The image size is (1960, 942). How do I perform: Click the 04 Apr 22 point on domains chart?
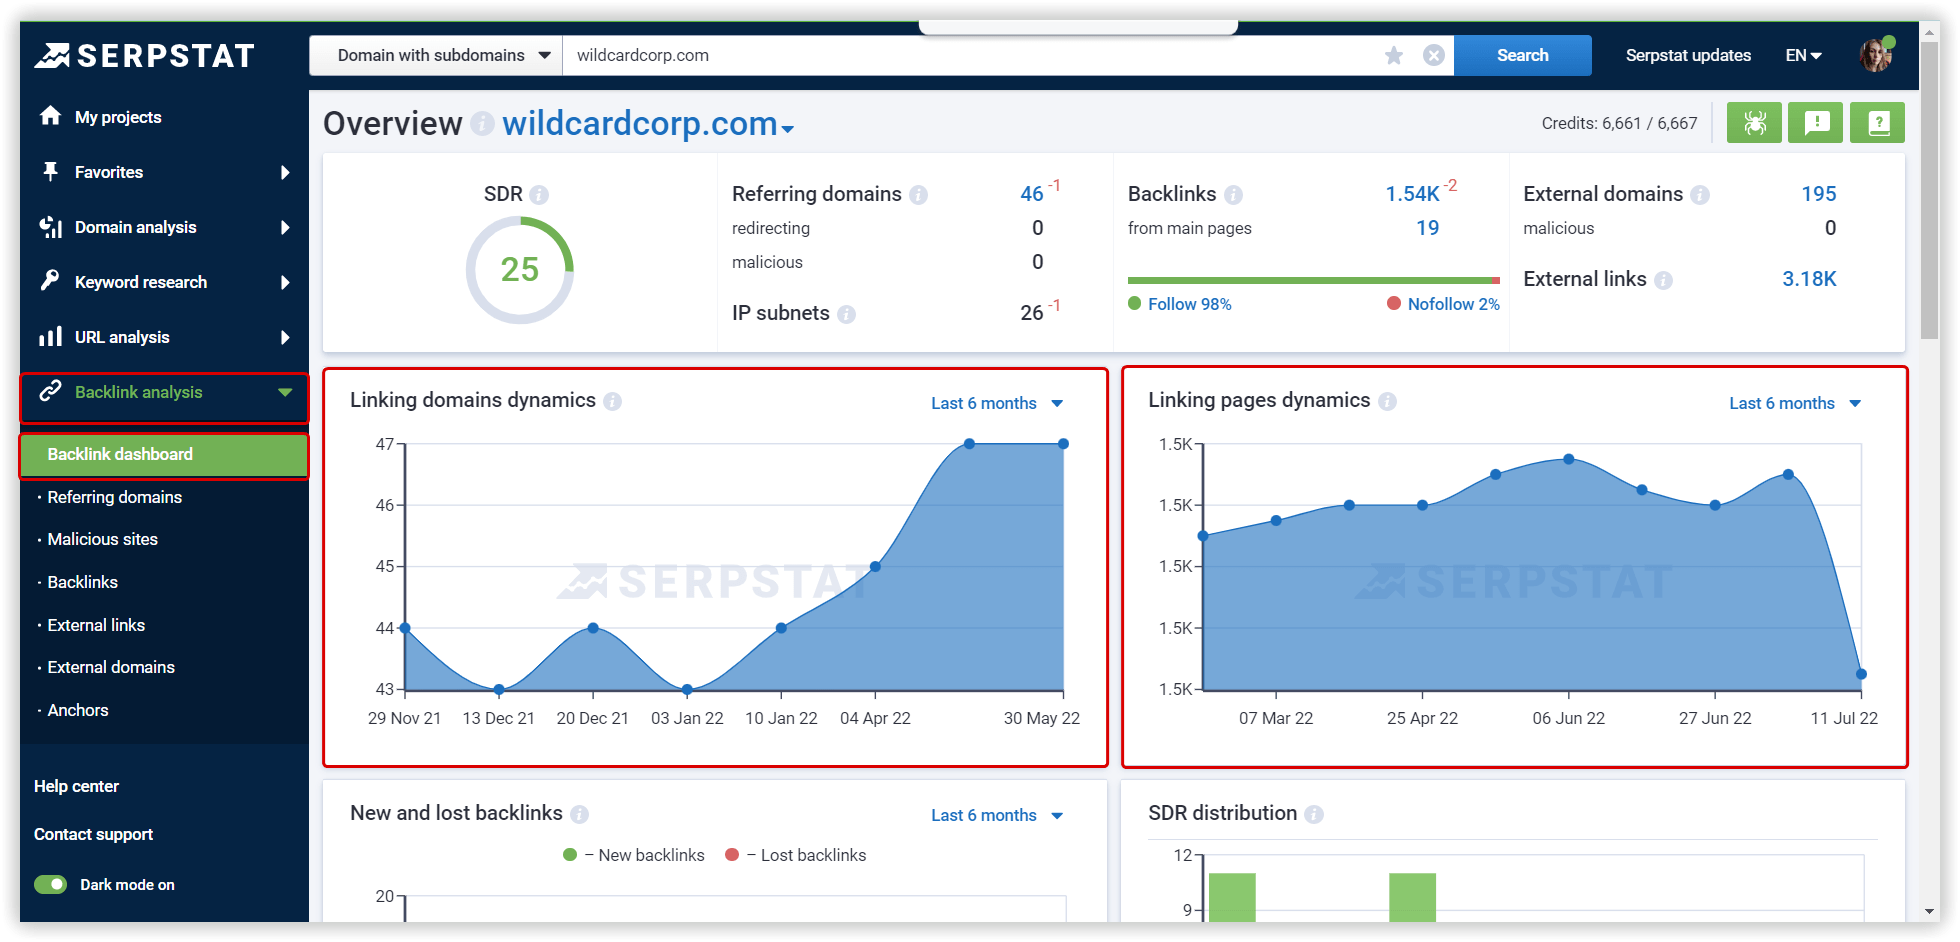(x=875, y=566)
